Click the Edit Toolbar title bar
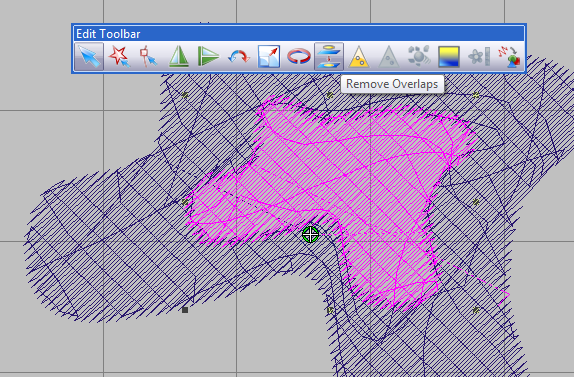Viewport: 574px width, 377px height. click(299, 34)
